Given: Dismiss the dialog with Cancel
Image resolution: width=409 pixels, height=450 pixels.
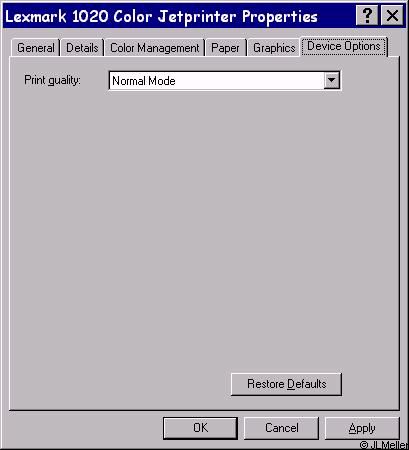Looking at the screenshot, I should [x=281, y=428].
